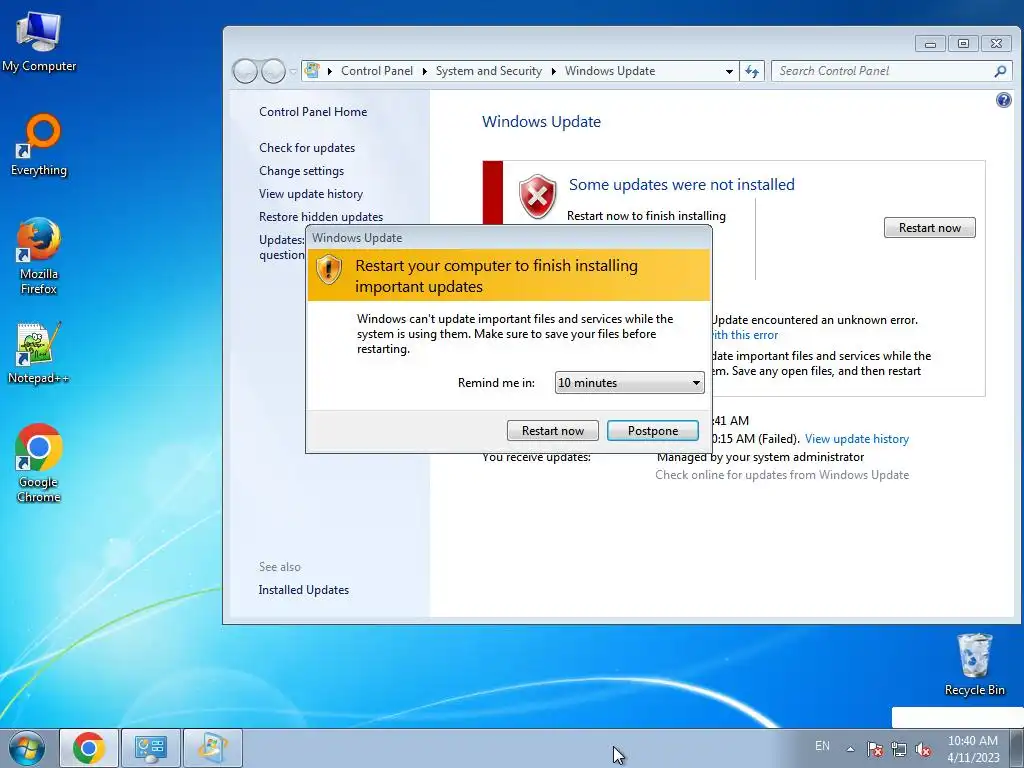Open Windows Update taskbar button
The image size is (1024, 768).
(x=213, y=748)
